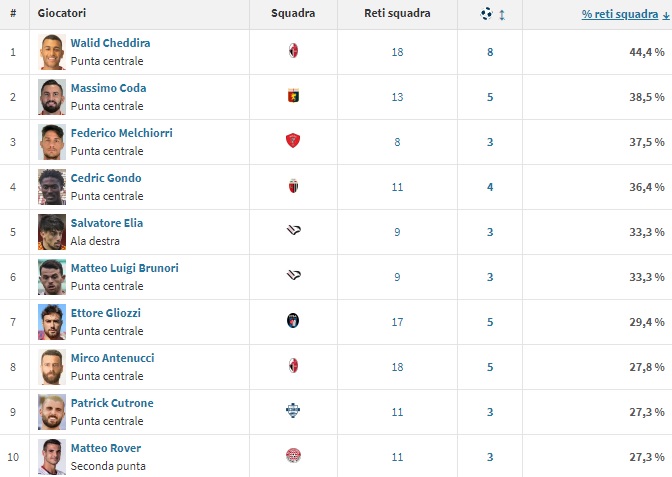Open Federico Melchiorri's player profile

tap(119, 133)
